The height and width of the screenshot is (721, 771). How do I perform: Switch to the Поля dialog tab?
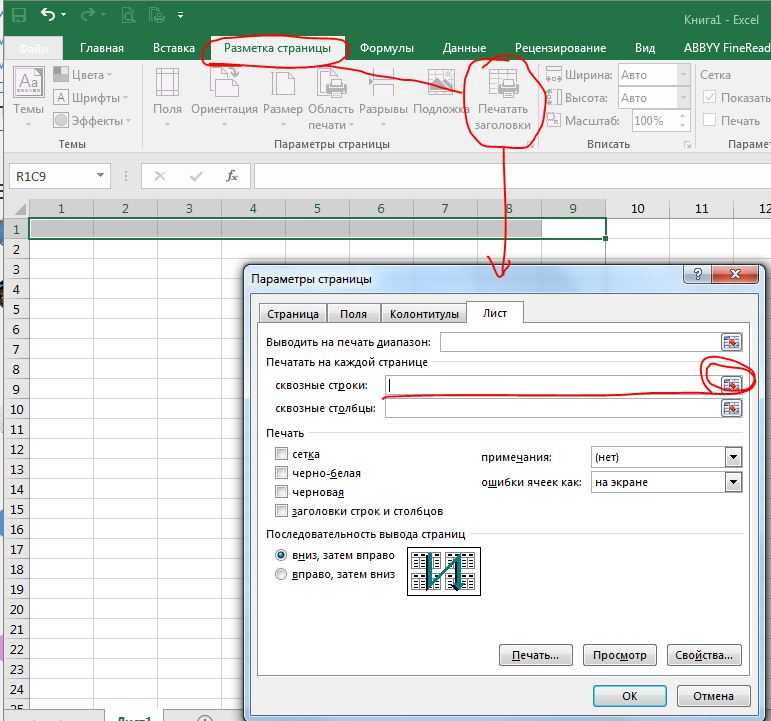pos(354,314)
